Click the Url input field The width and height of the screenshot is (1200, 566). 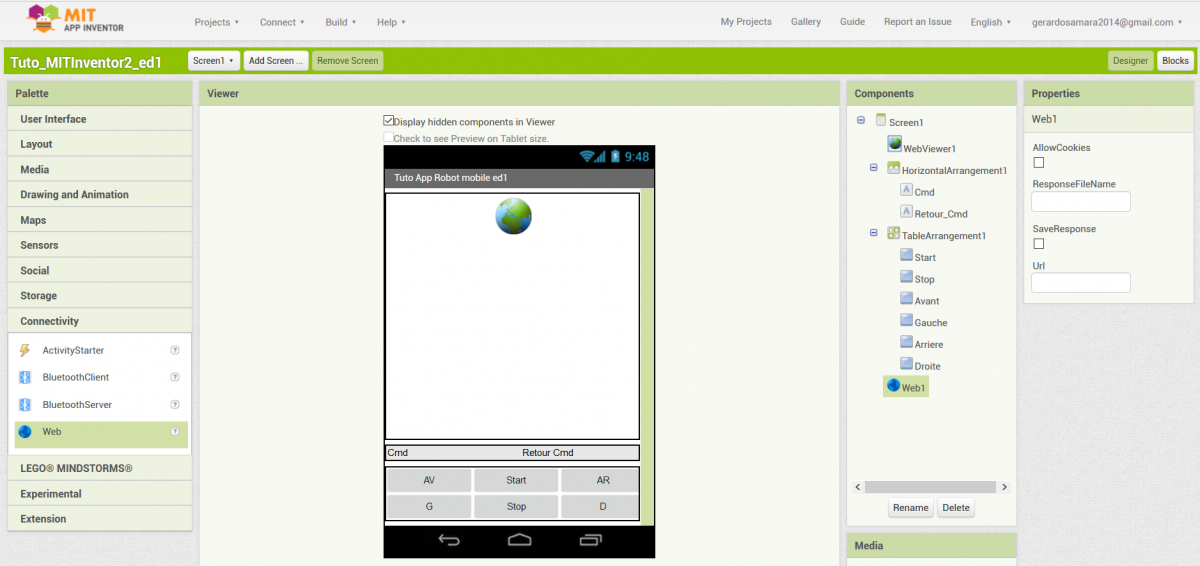(1081, 283)
